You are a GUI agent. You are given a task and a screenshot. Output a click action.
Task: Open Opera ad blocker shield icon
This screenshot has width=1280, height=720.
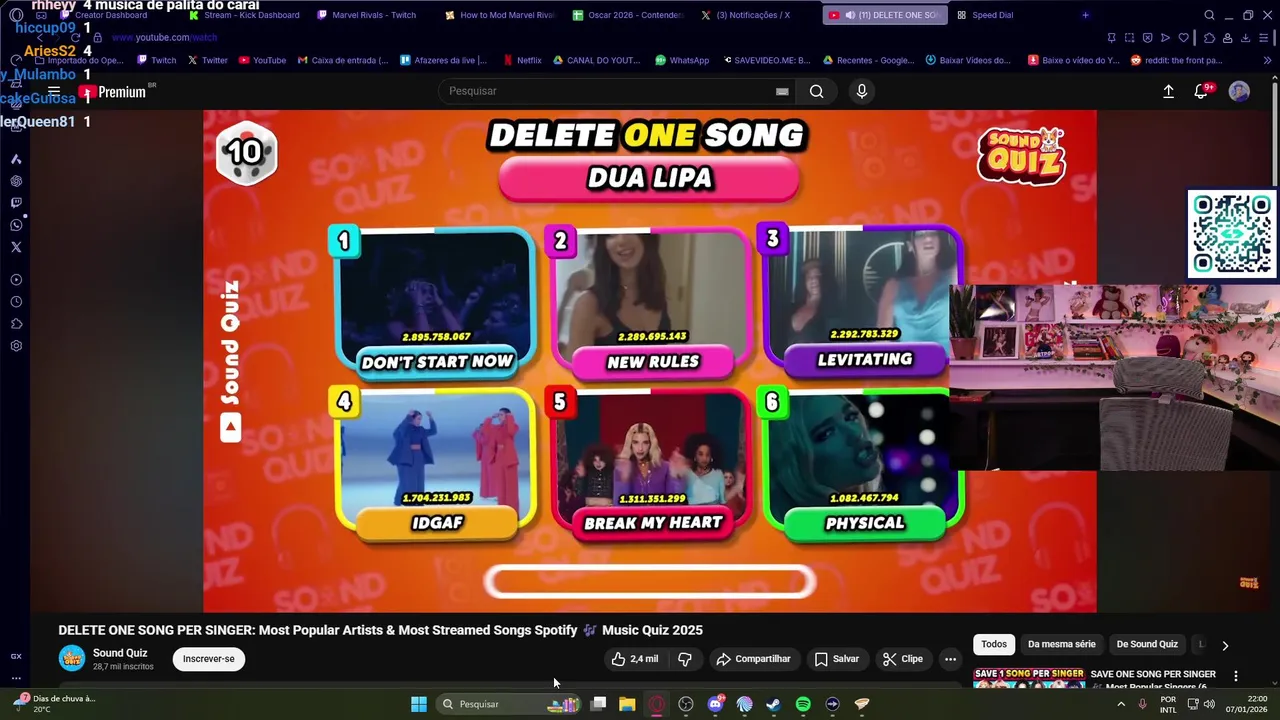[x=1147, y=38]
